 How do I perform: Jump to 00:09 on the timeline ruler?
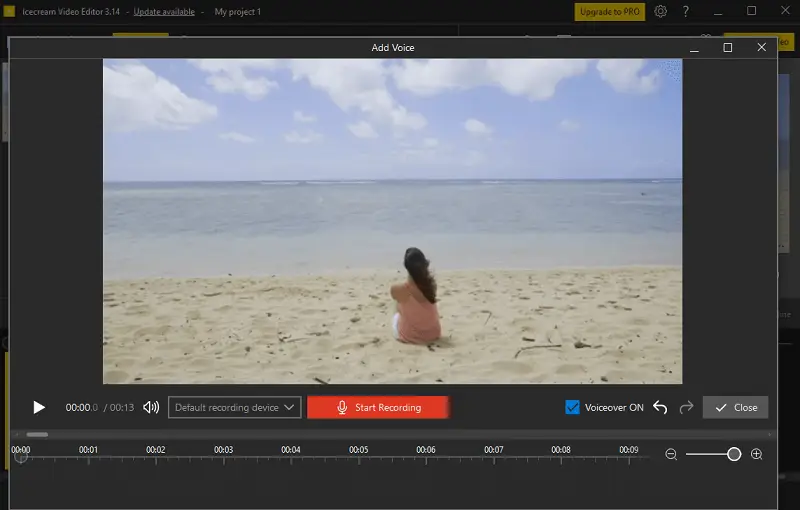[629, 450]
